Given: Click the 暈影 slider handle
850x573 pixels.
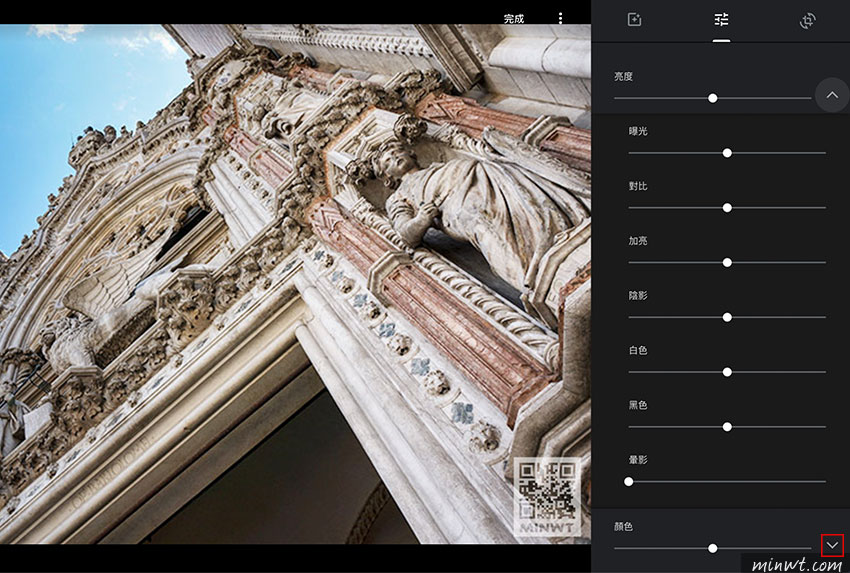Looking at the screenshot, I should [x=629, y=481].
